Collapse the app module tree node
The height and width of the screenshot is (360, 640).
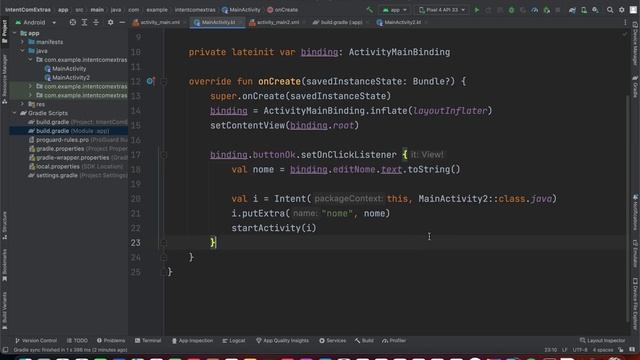coord(15,33)
